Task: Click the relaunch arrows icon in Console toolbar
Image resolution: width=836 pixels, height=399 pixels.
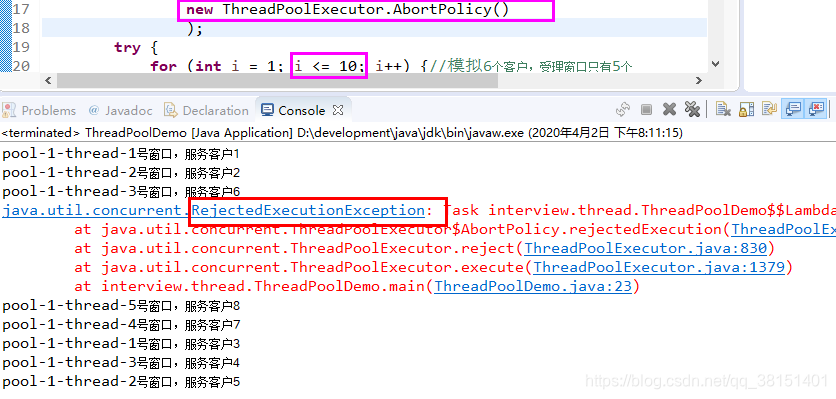Action: coord(623,110)
